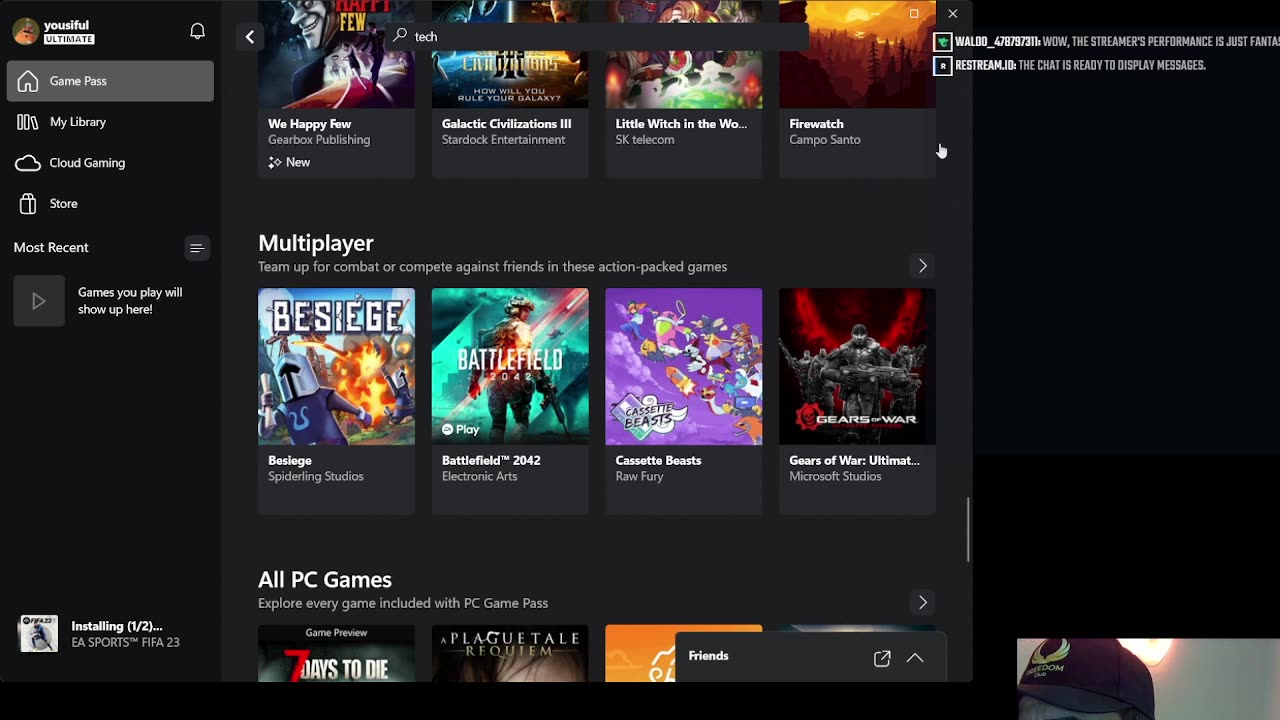
Task: Click the Most Recent label
Action: point(51,248)
